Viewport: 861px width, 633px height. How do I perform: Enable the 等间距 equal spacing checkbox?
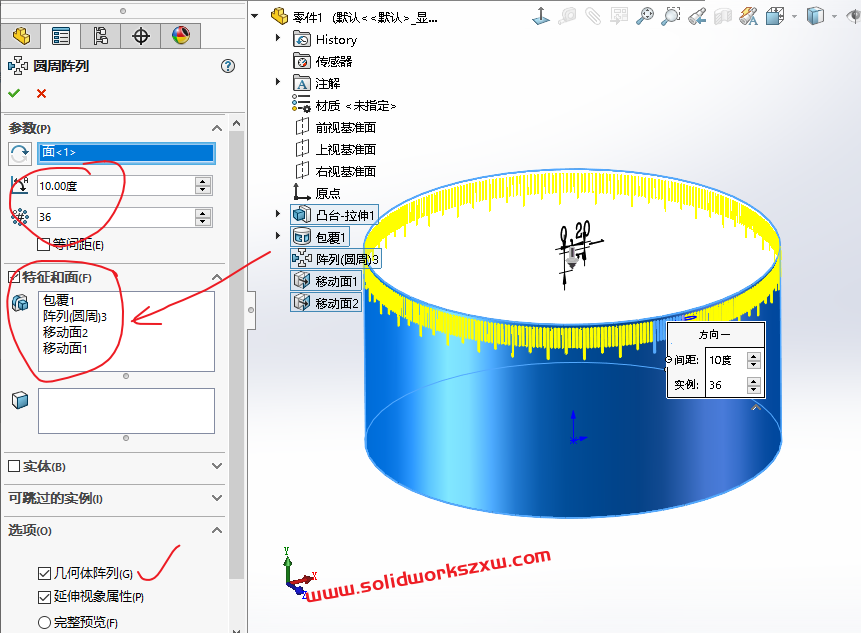tap(44, 244)
